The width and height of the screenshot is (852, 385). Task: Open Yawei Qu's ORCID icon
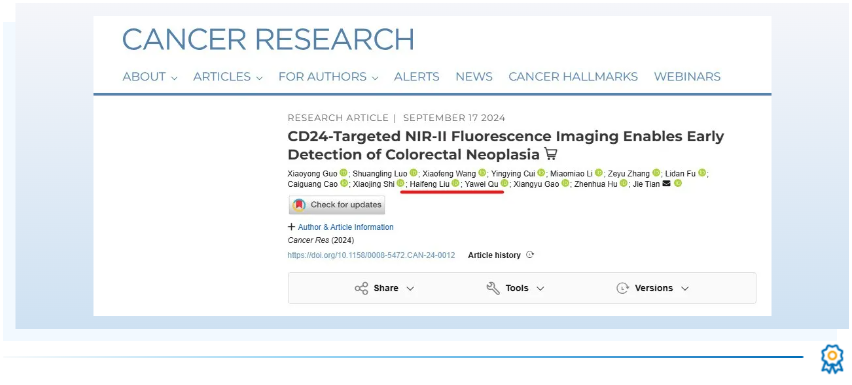click(505, 184)
